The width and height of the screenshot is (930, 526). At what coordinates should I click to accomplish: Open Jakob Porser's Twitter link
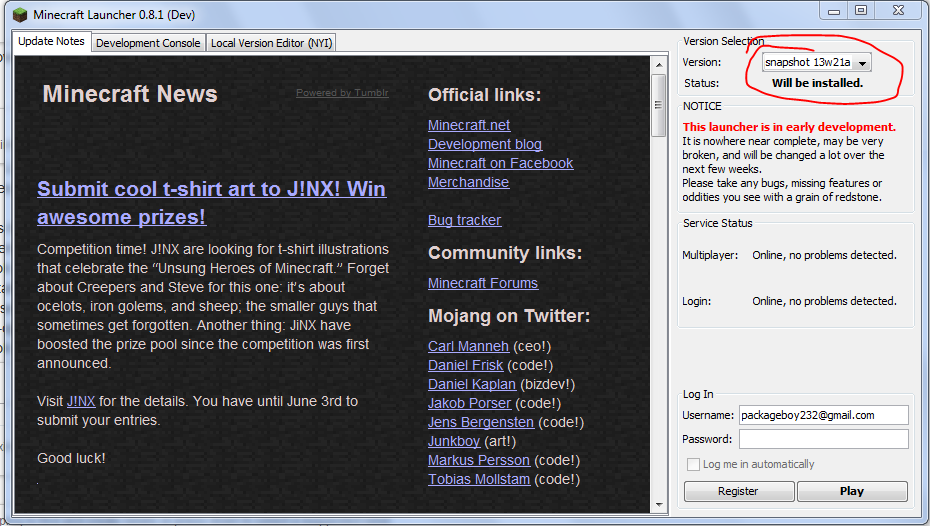(469, 403)
